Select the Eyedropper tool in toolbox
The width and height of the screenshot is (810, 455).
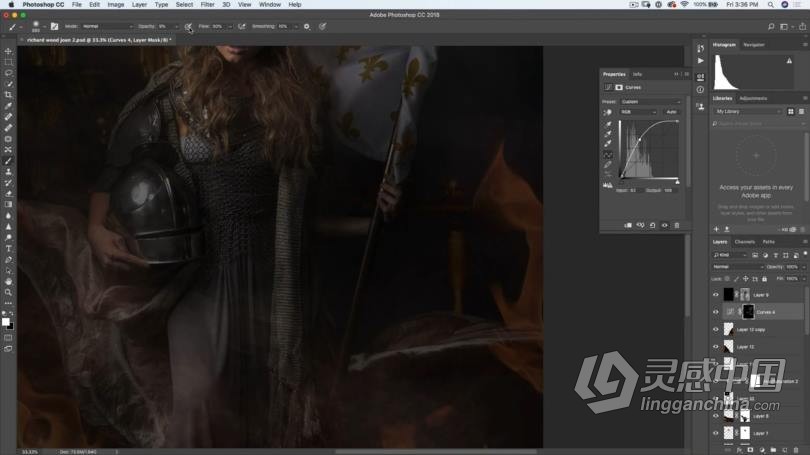(8, 106)
